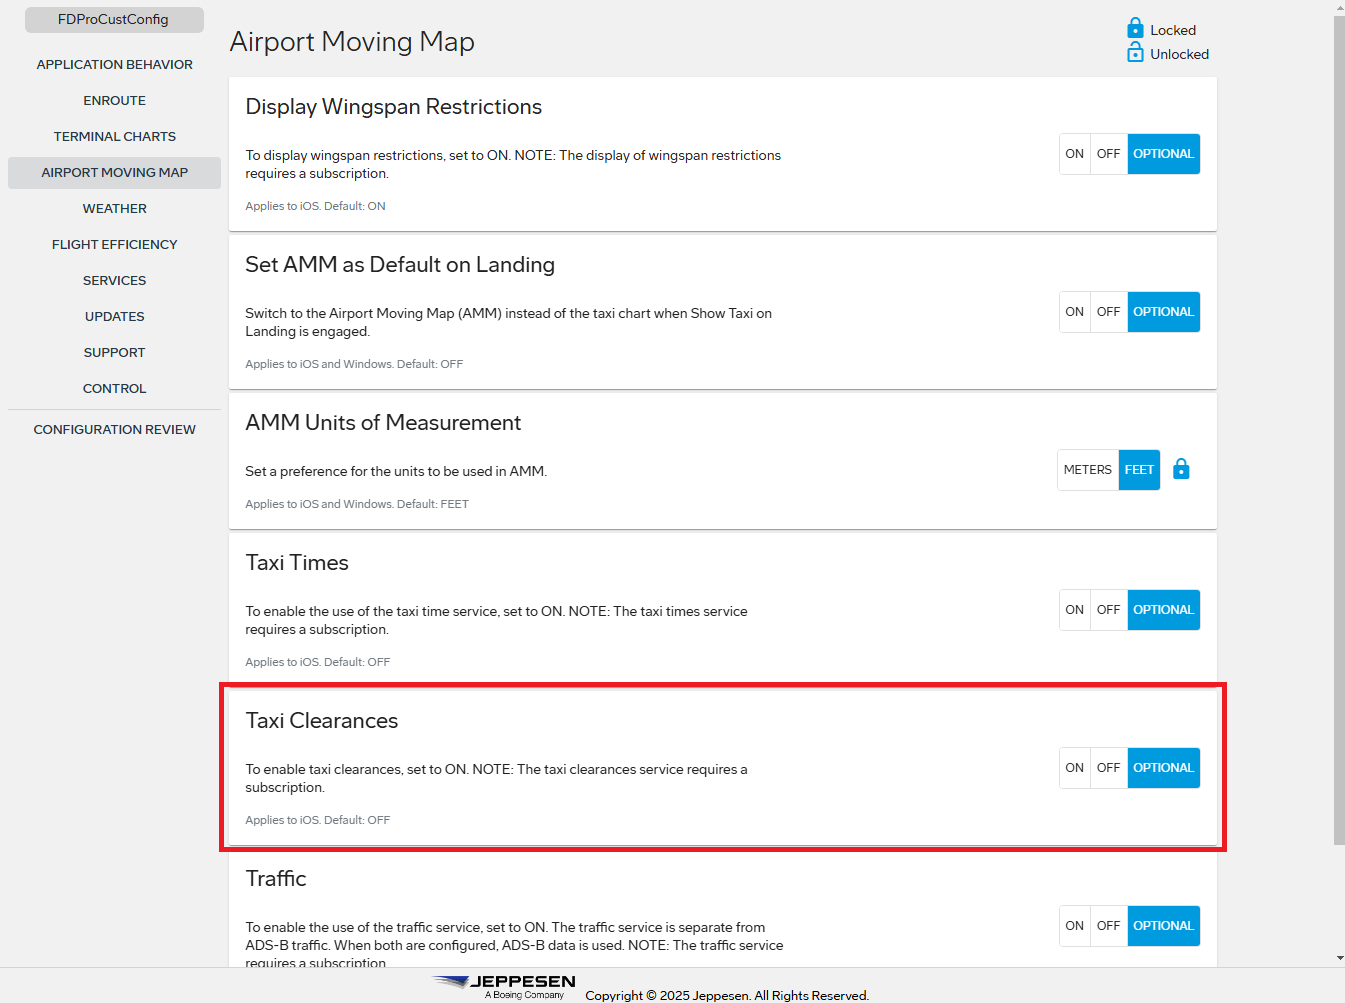This screenshot has width=1345, height=1003.
Task: Go to Flight Efficiency section
Action: coord(114,244)
